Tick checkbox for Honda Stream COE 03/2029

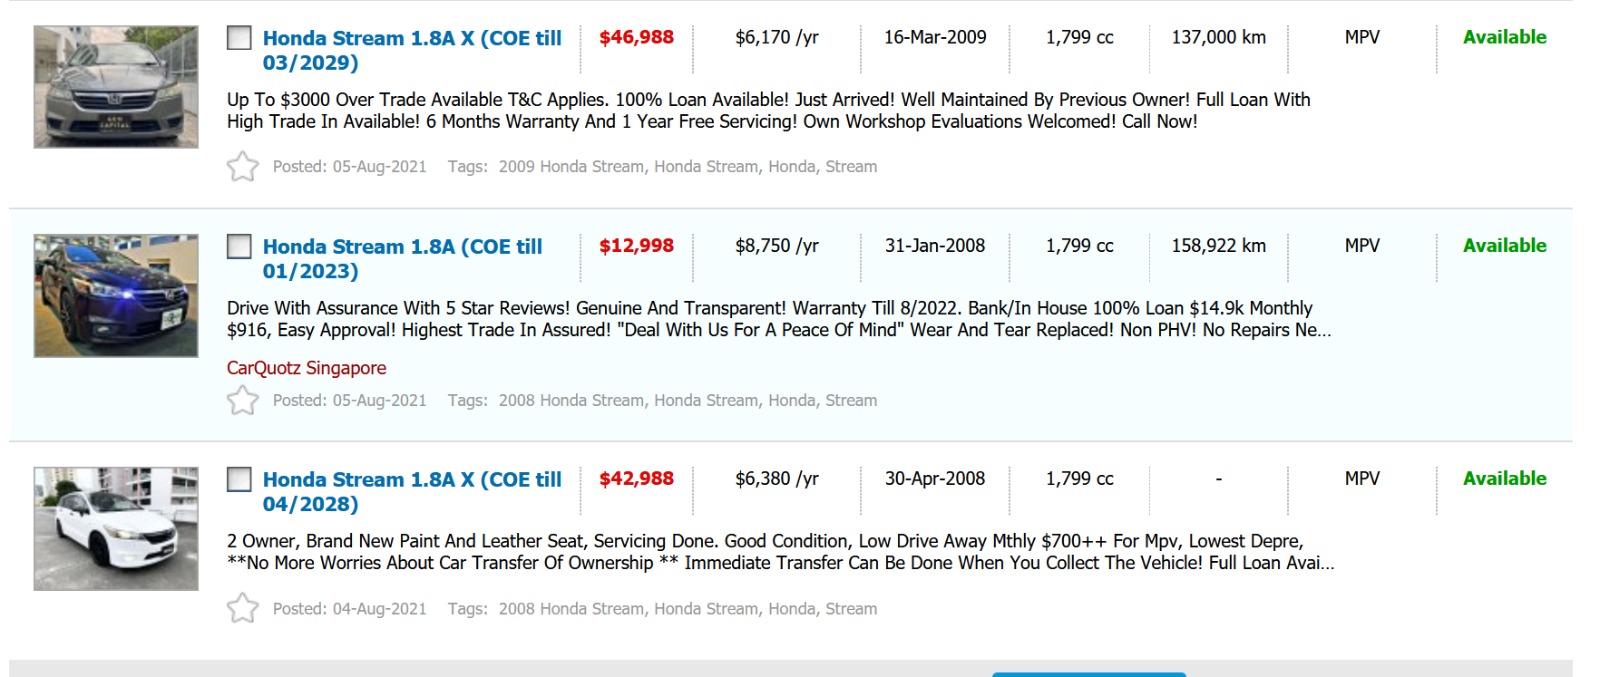(239, 38)
